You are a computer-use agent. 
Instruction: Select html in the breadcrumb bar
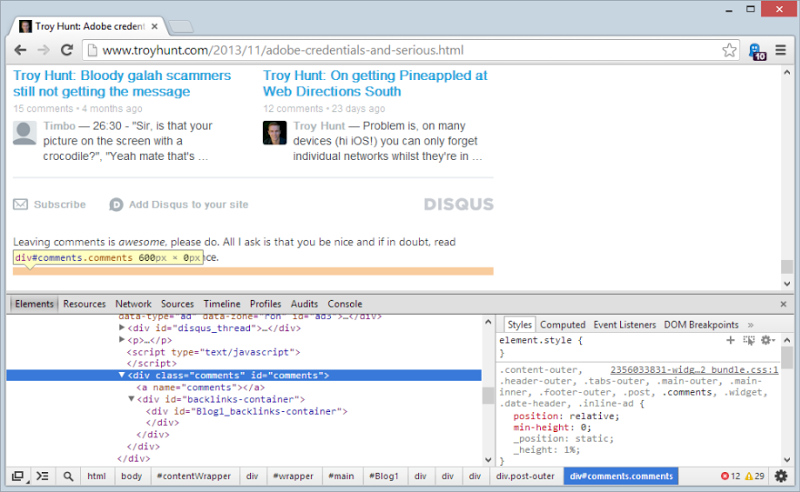96,476
